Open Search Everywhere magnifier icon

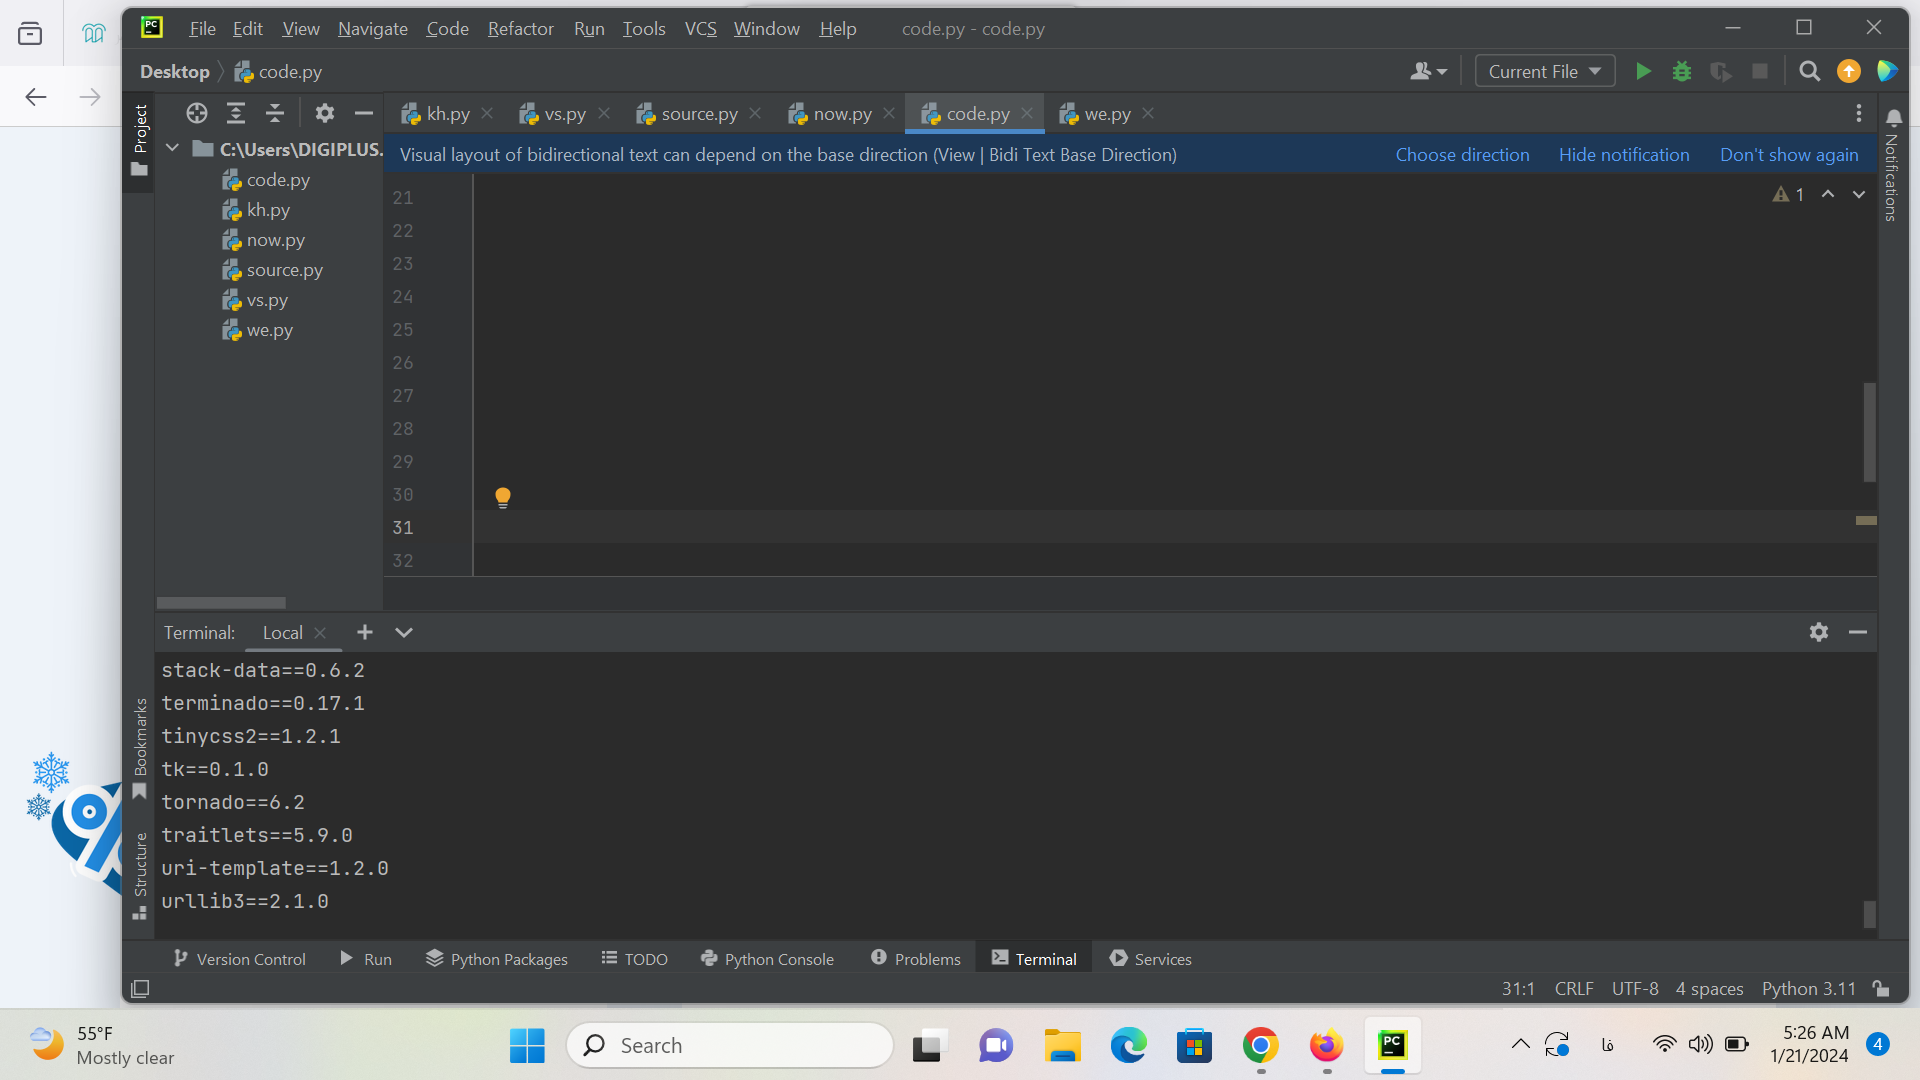coord(1809,71)
